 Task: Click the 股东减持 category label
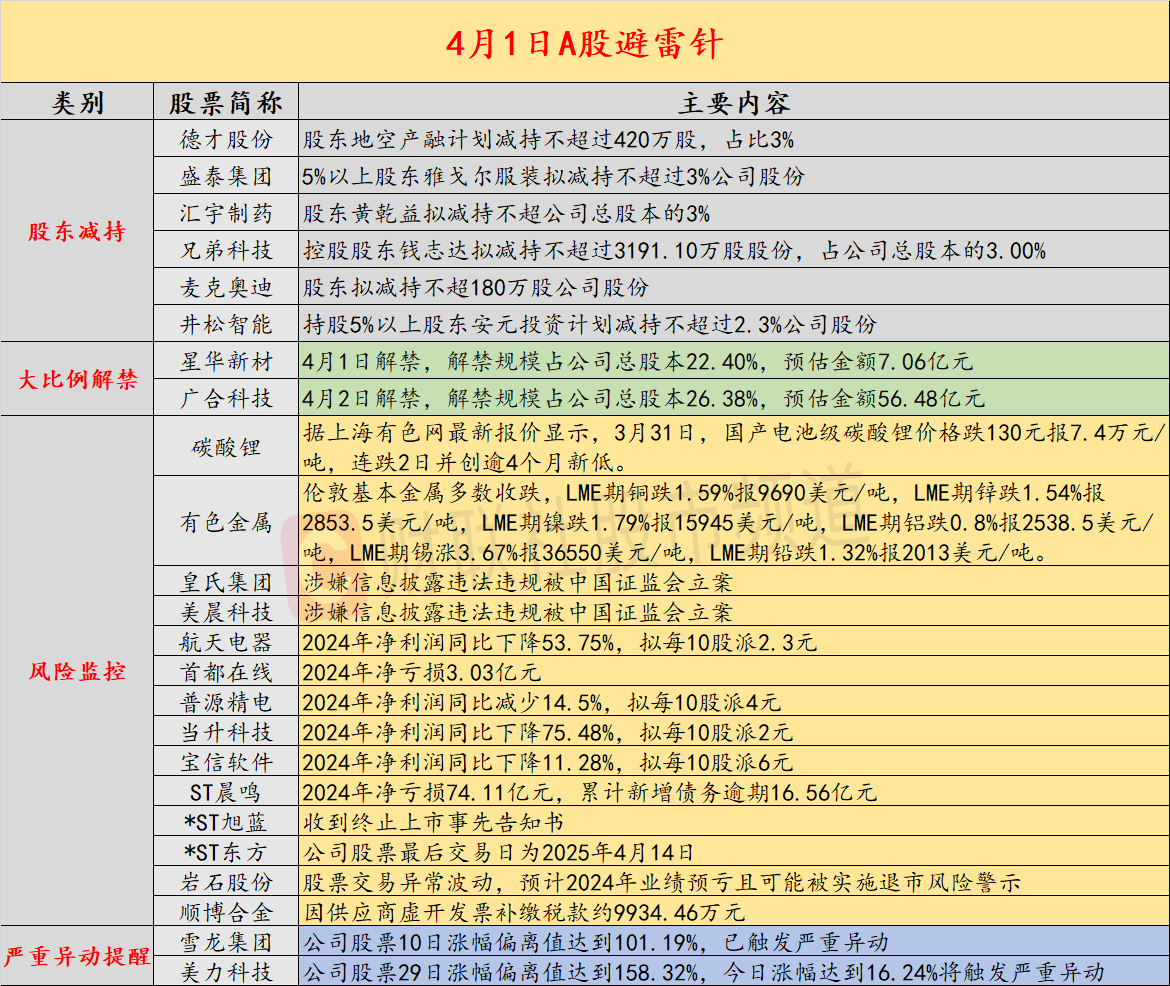point(77,232)
